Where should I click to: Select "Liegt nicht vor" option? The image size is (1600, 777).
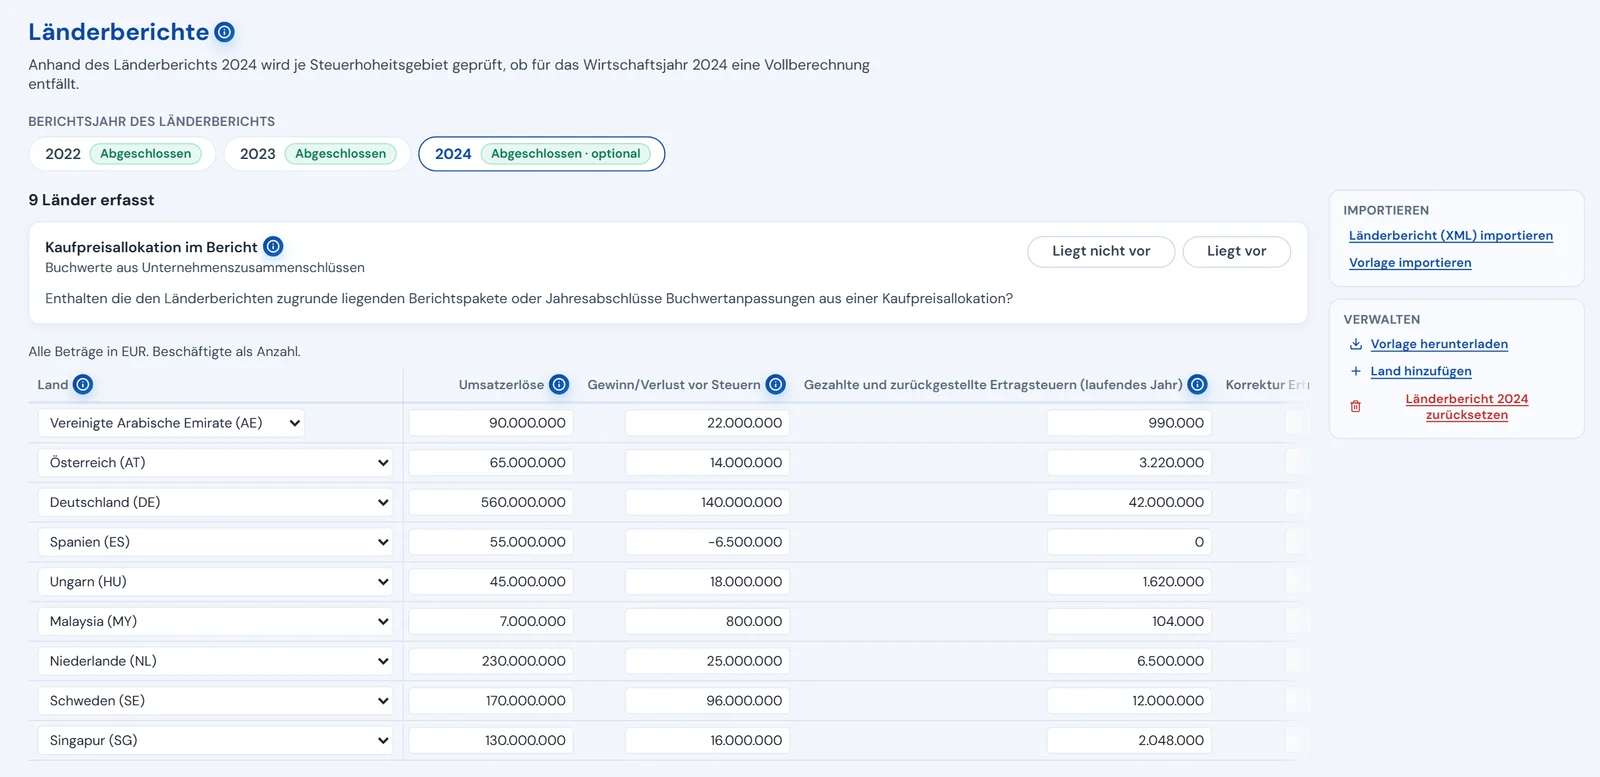pos(1101,251)
